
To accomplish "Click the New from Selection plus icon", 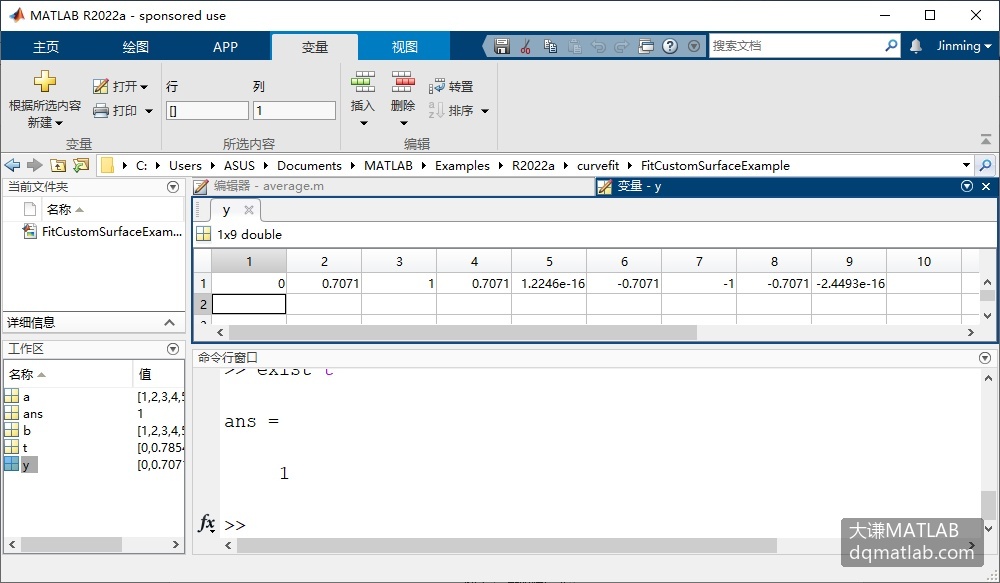I will (x=45, y=81).
